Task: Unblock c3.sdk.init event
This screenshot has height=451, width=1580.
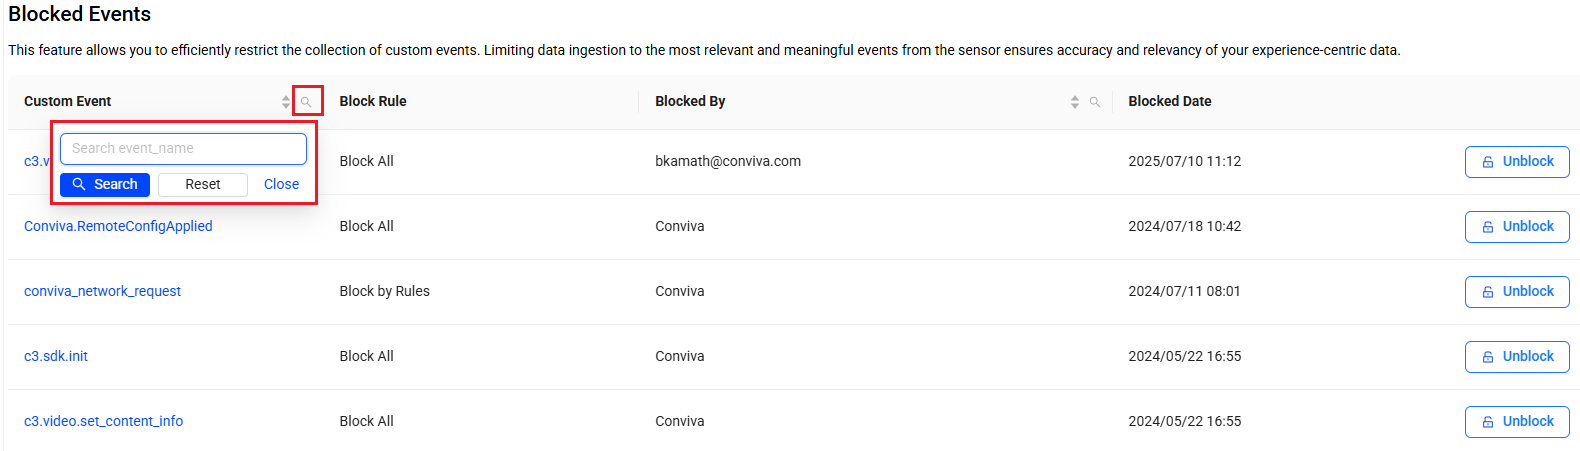Action: (x=1517, y=357)
